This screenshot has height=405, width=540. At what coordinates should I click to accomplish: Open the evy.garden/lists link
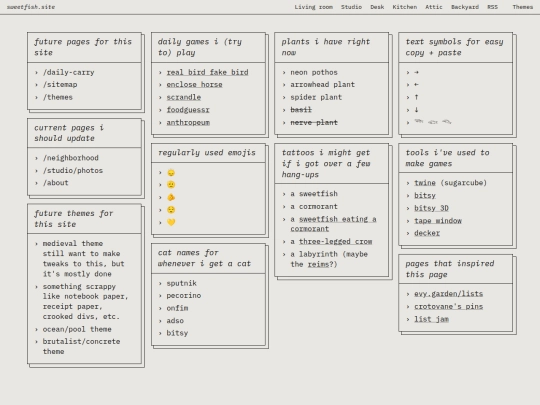tap(448, 294)
